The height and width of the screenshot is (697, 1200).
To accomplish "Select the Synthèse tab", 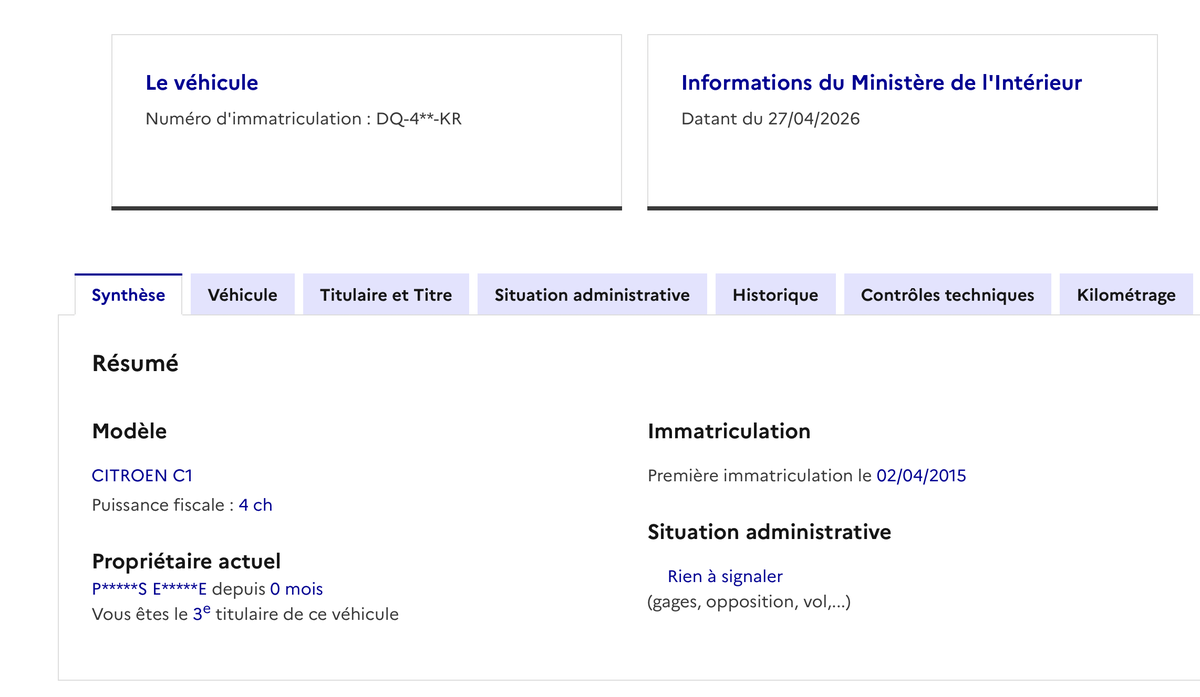I will click(x=128, y=295).
